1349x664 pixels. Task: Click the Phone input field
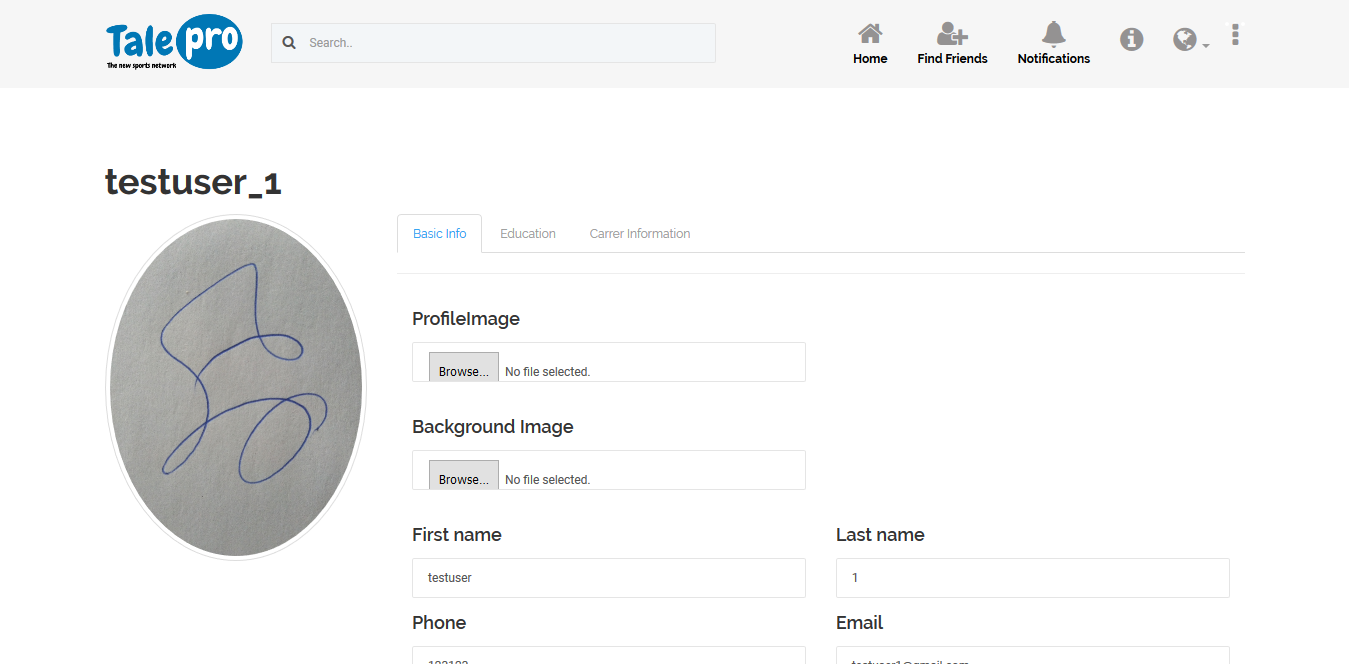point(609,655)
